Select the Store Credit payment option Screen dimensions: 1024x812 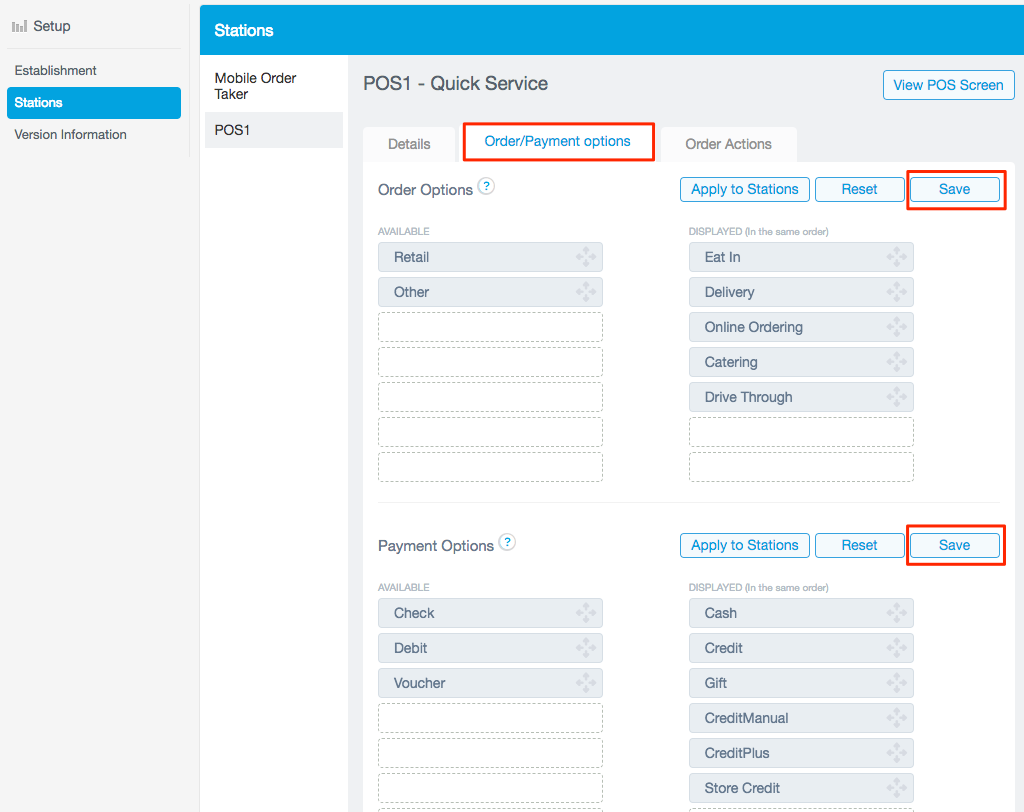click(801, 788)
